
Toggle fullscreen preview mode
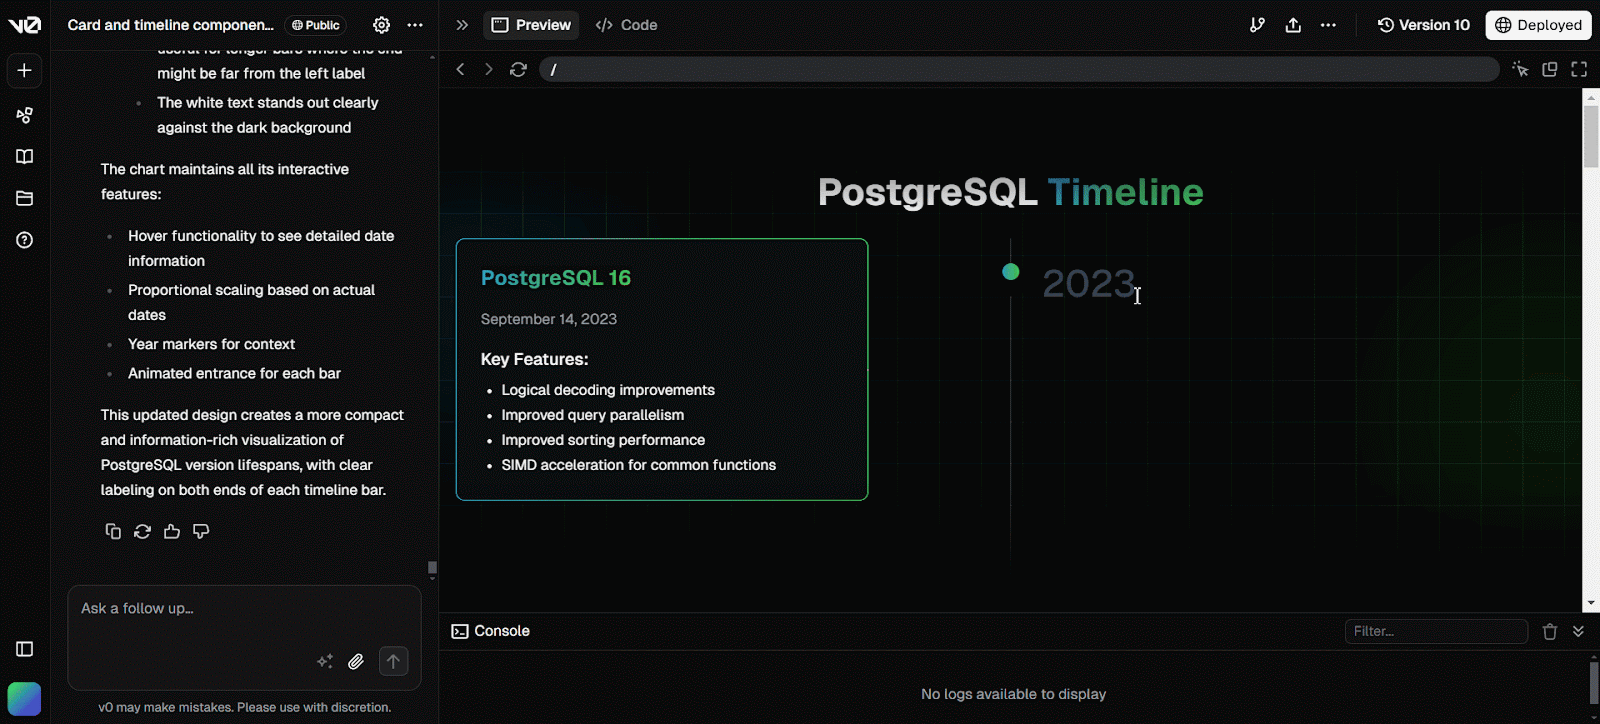pos(1579,69)
